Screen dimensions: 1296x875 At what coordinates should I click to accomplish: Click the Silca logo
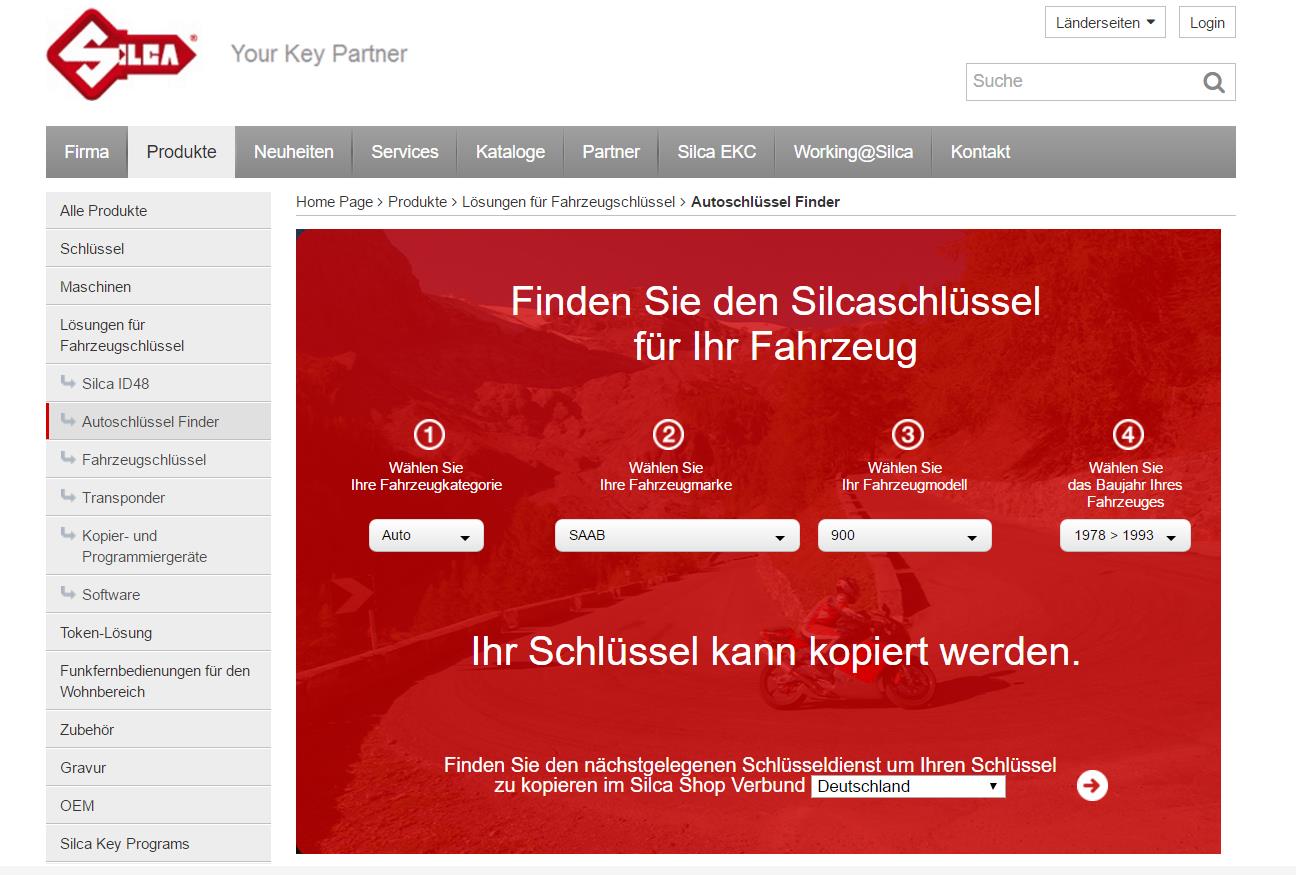click(x=122, y=54)
